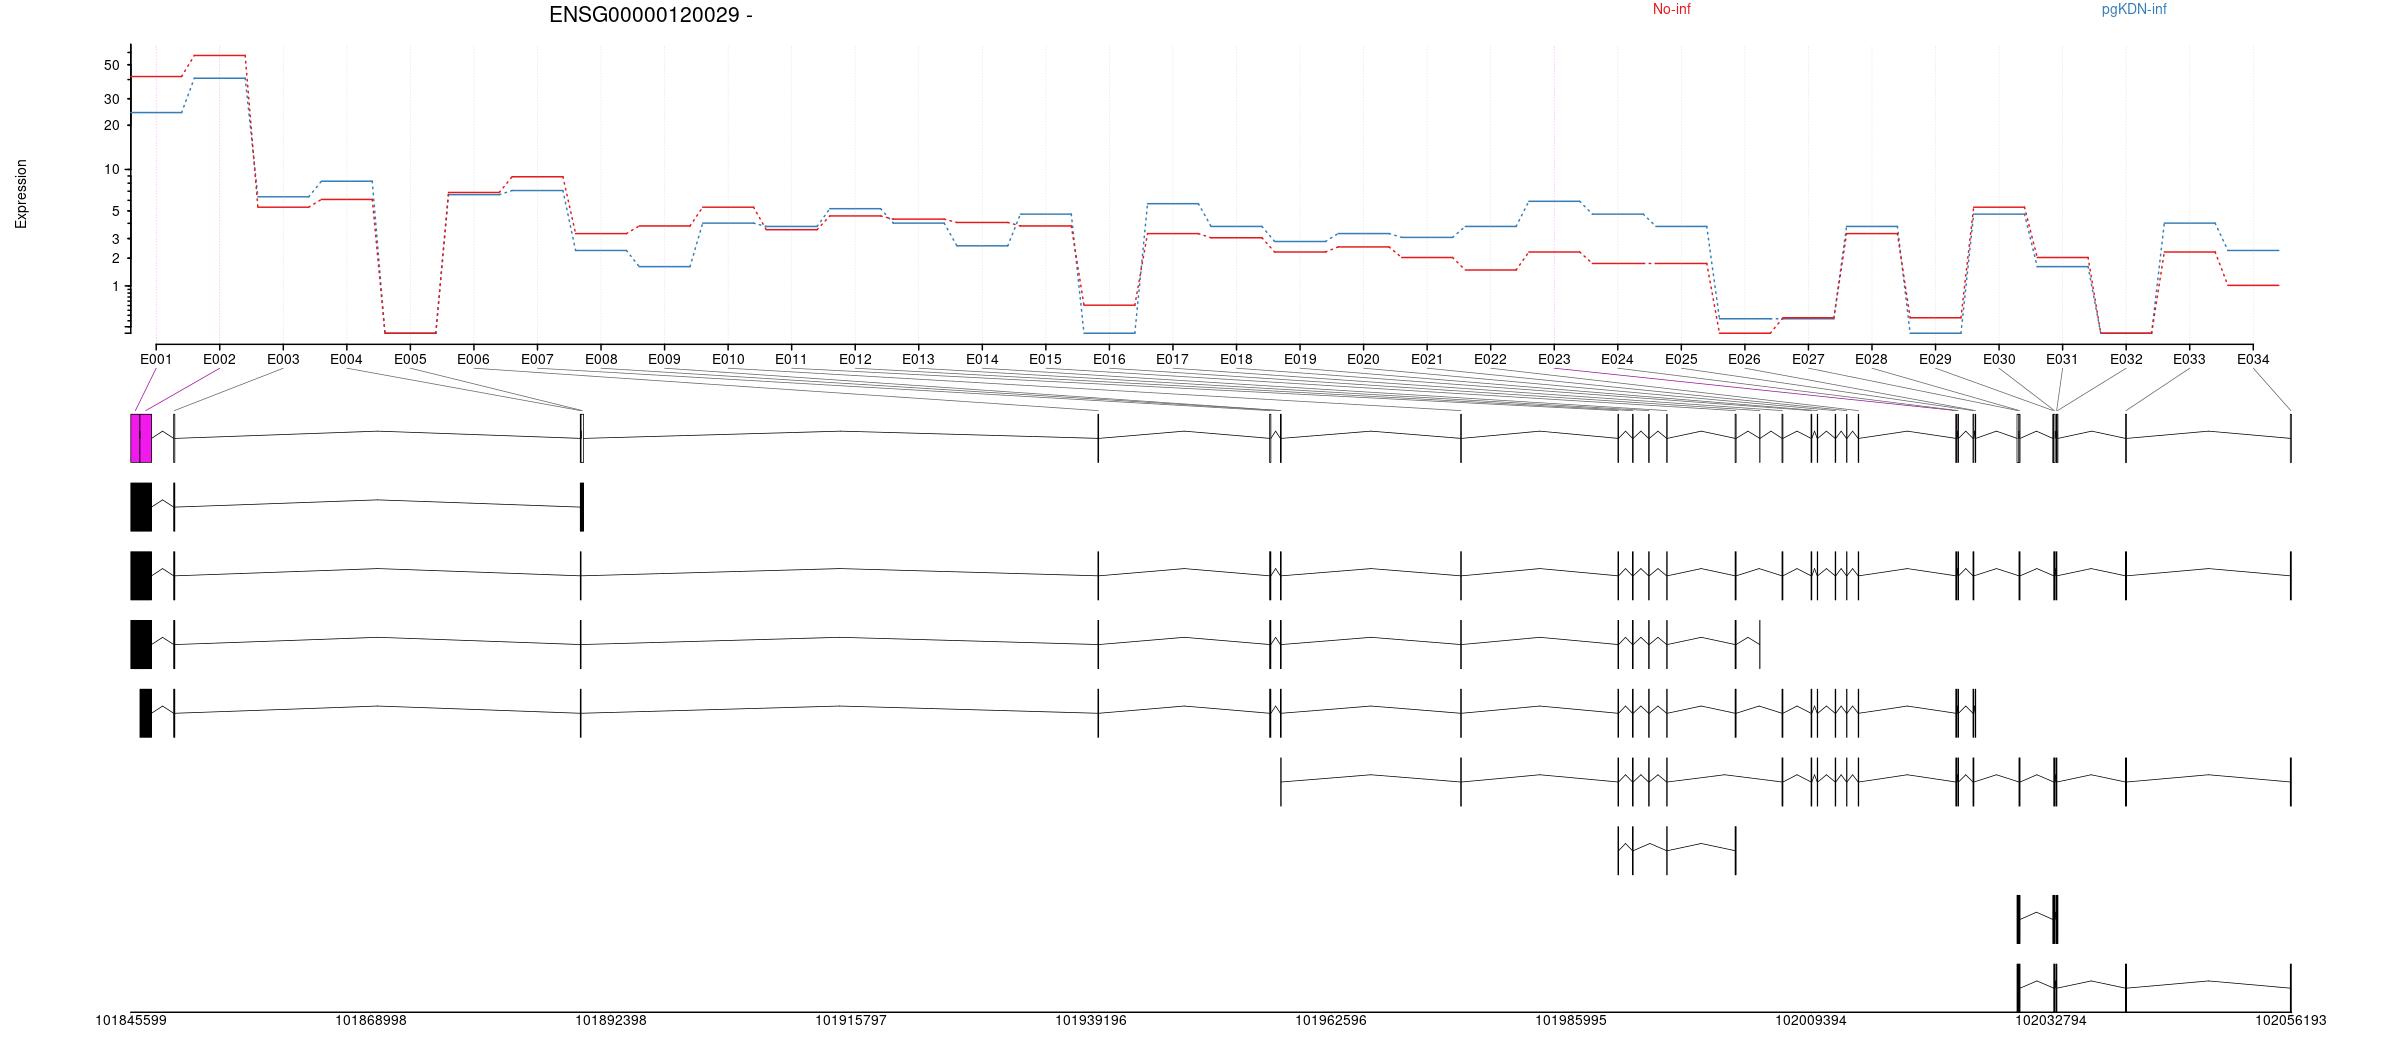Click the Expression axis label

(21, 194)
